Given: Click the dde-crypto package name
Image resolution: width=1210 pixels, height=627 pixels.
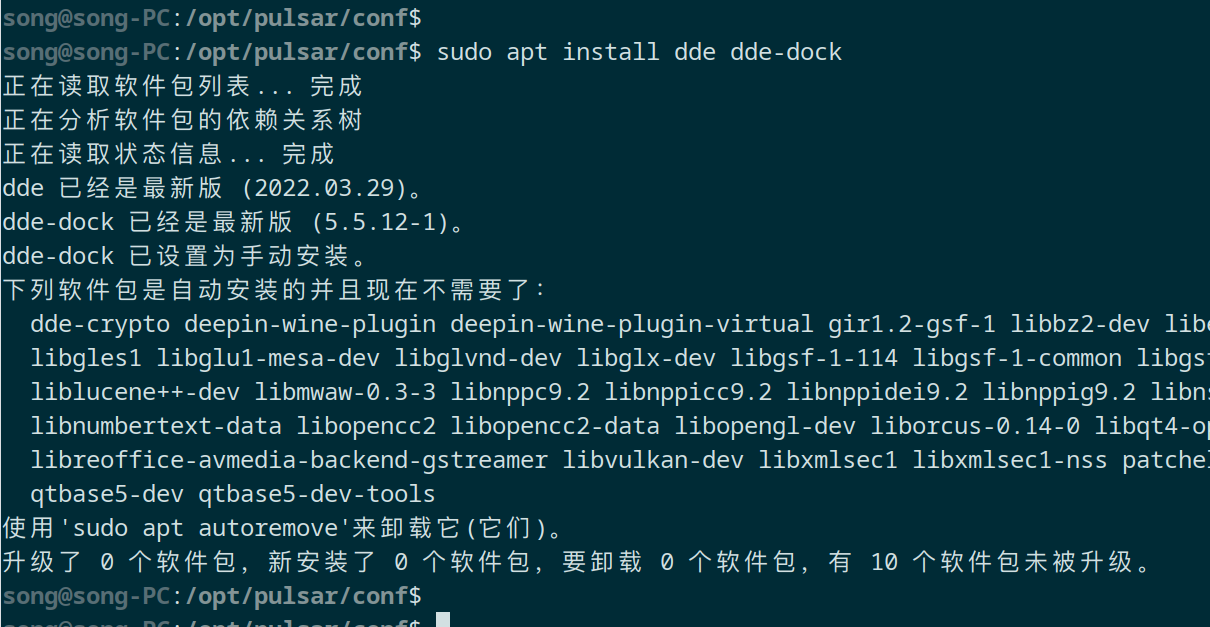Looking at the screenshot, I should click(x=100, y=324).
